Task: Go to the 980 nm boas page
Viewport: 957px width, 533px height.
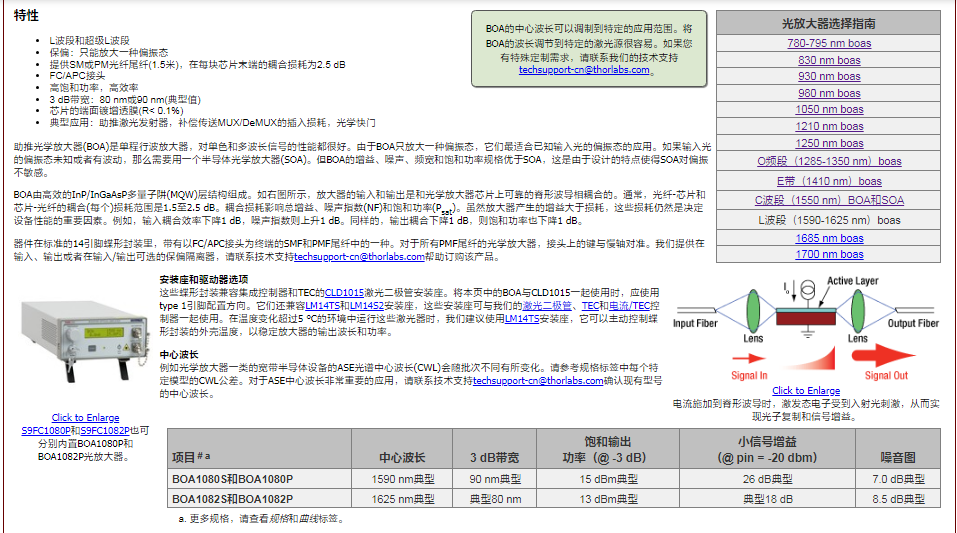Action: [x=828, y=93]
